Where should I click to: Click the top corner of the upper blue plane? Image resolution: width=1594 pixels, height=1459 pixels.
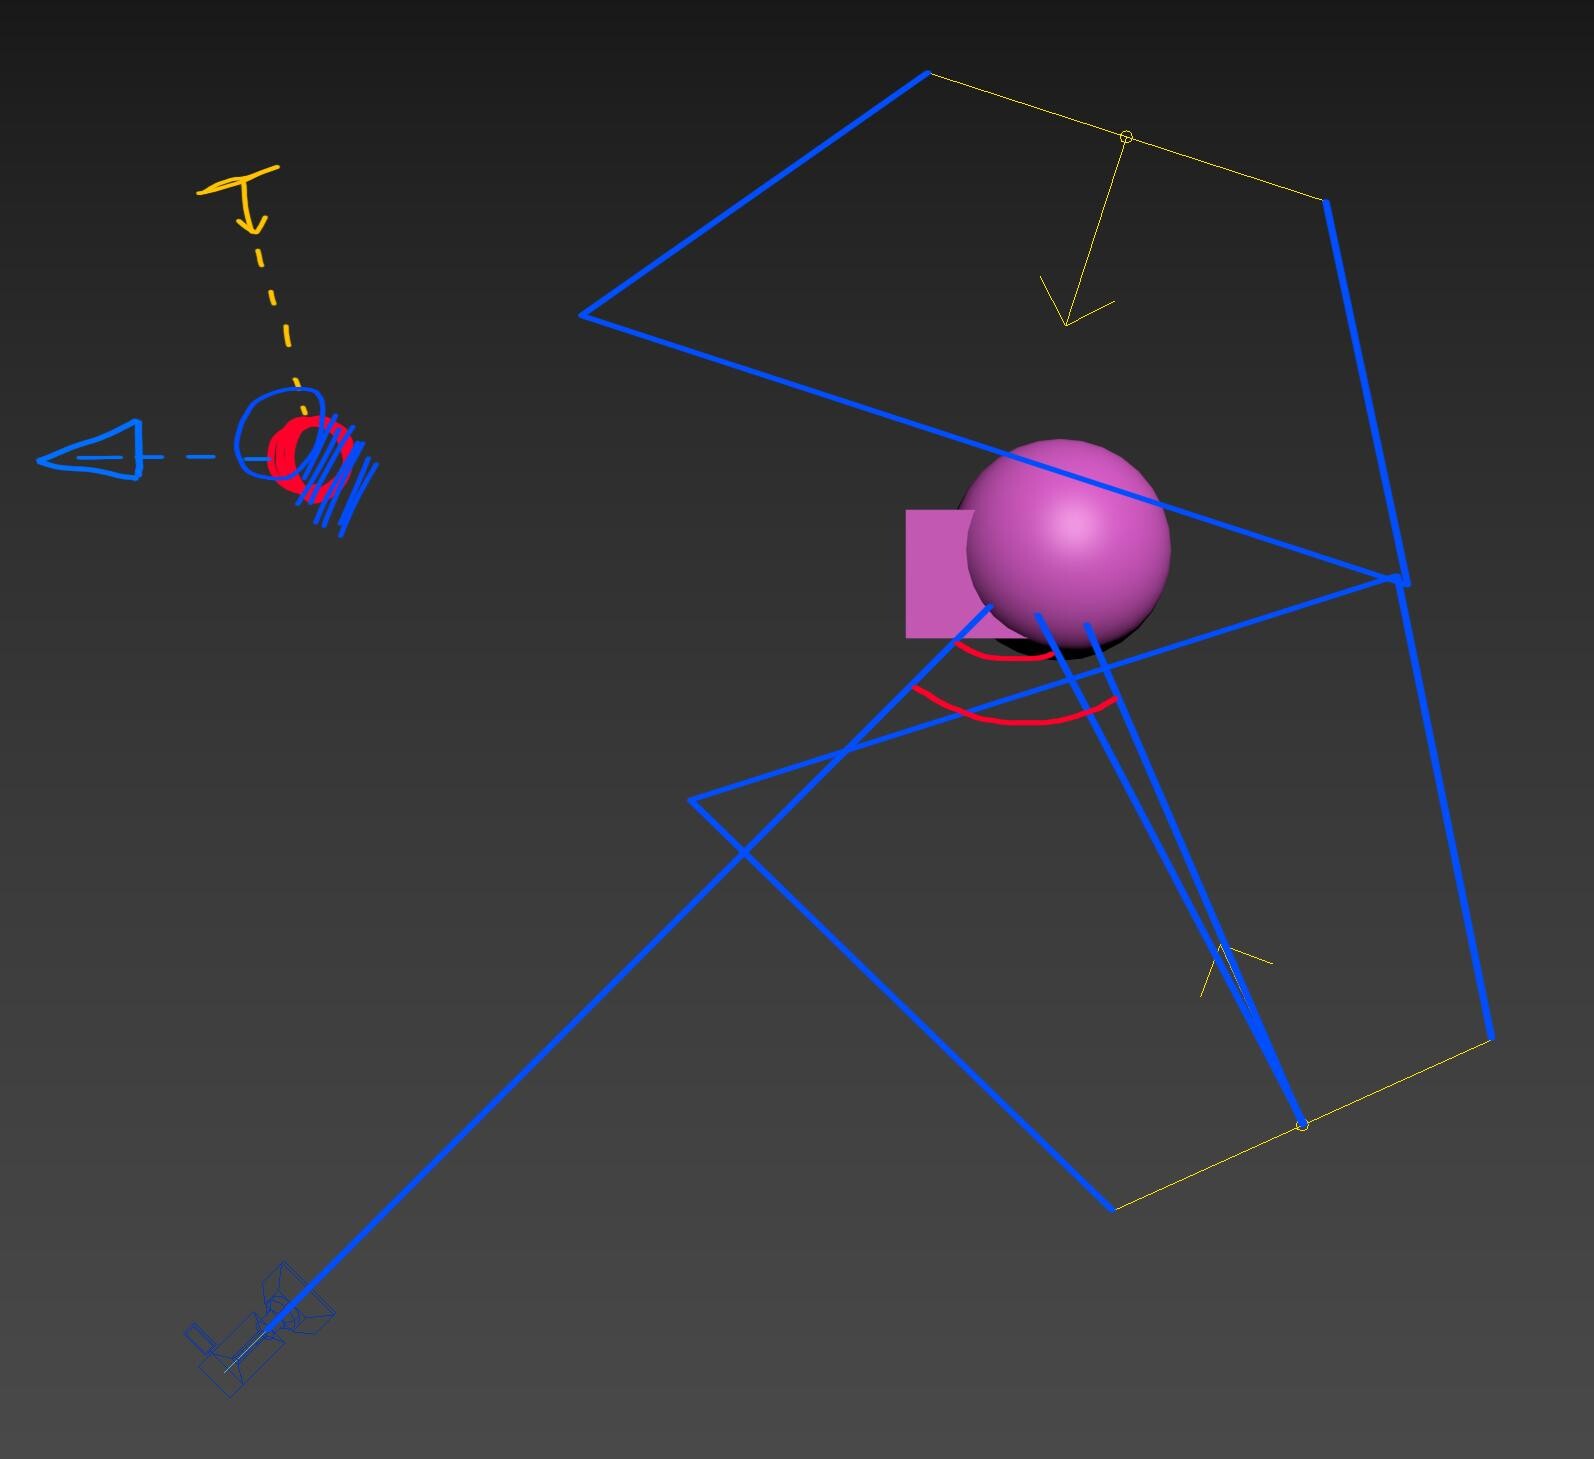point(928,72)
